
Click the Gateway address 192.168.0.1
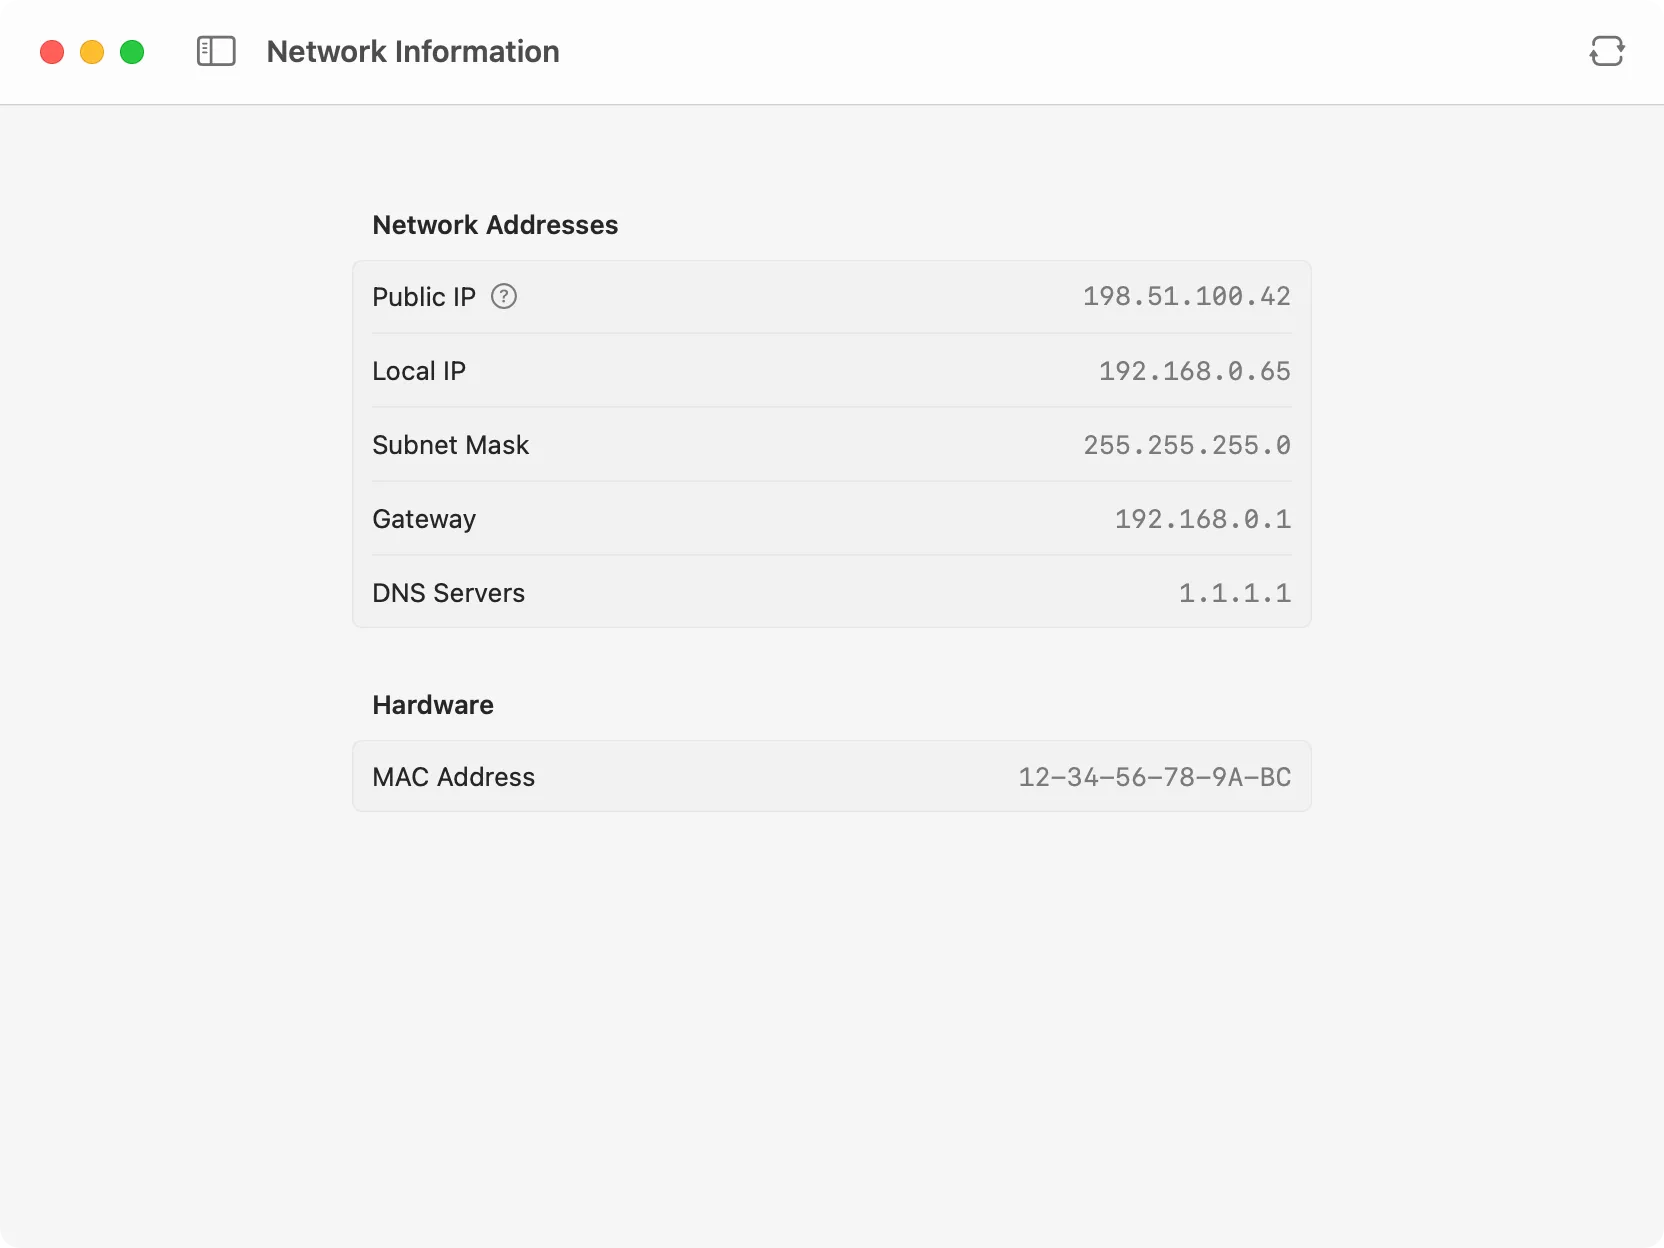pos(1202,519)
